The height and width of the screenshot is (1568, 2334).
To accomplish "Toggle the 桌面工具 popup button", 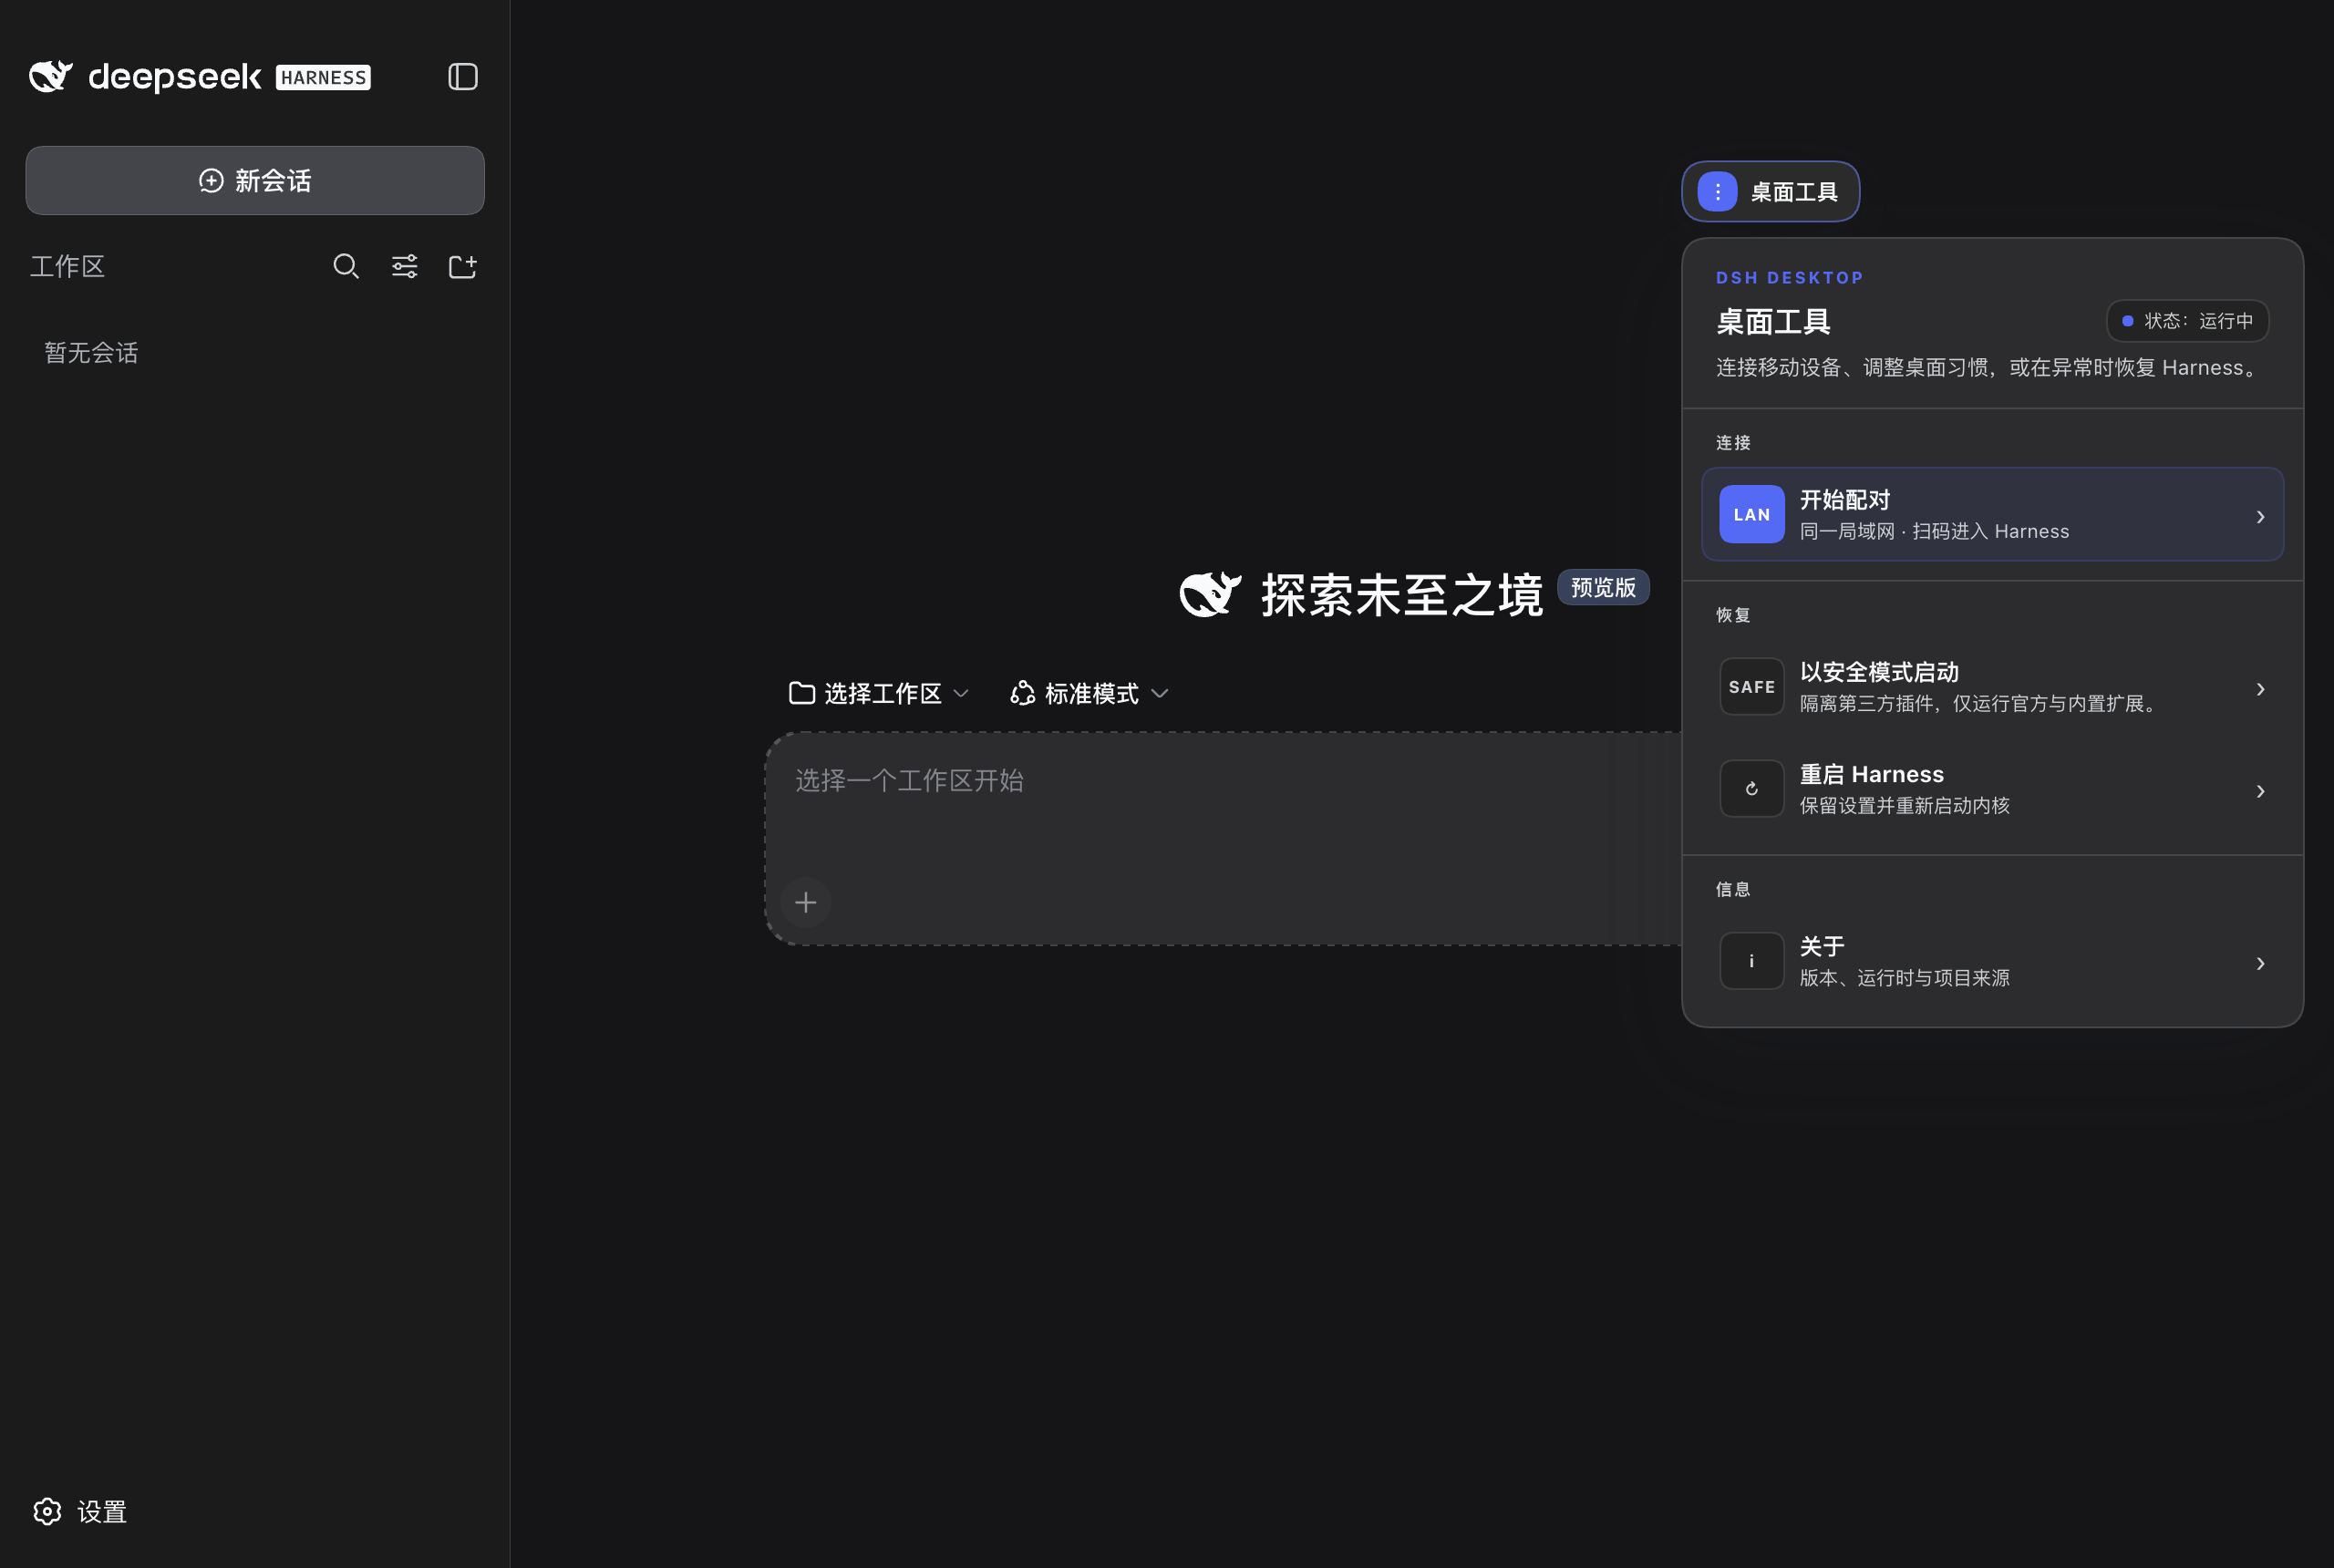I will pos(1770,191).
